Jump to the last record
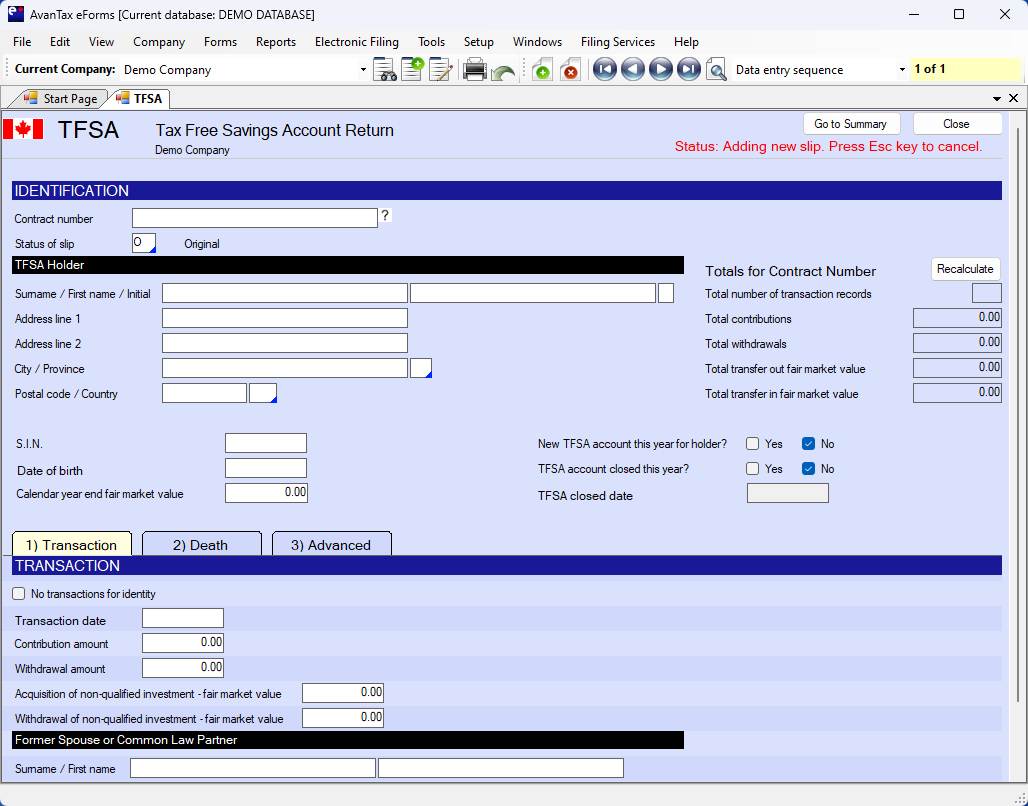This screenshot has width=1028, height=806. [688, 70]
